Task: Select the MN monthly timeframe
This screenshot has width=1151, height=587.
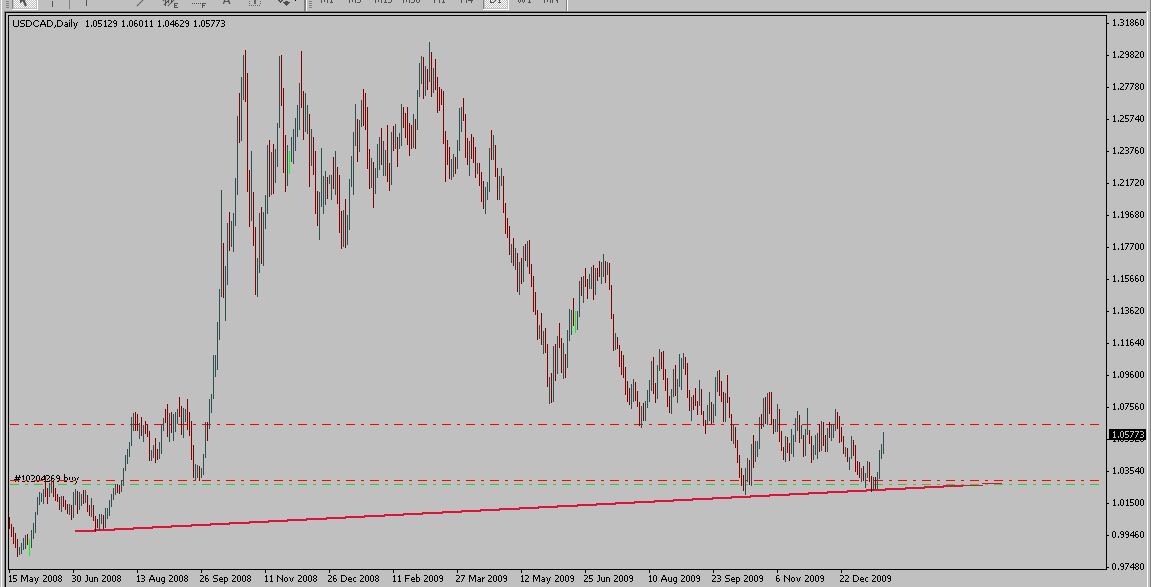Action: click(x=550, y=3)
